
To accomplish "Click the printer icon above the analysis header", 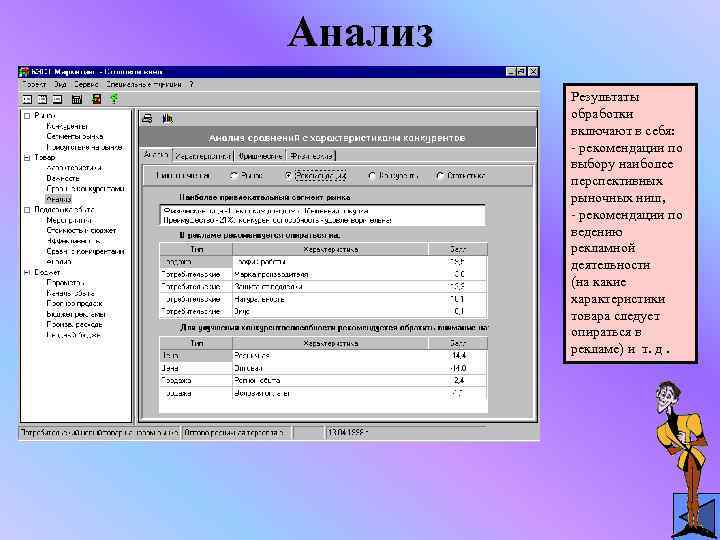I will coord(147,119).
